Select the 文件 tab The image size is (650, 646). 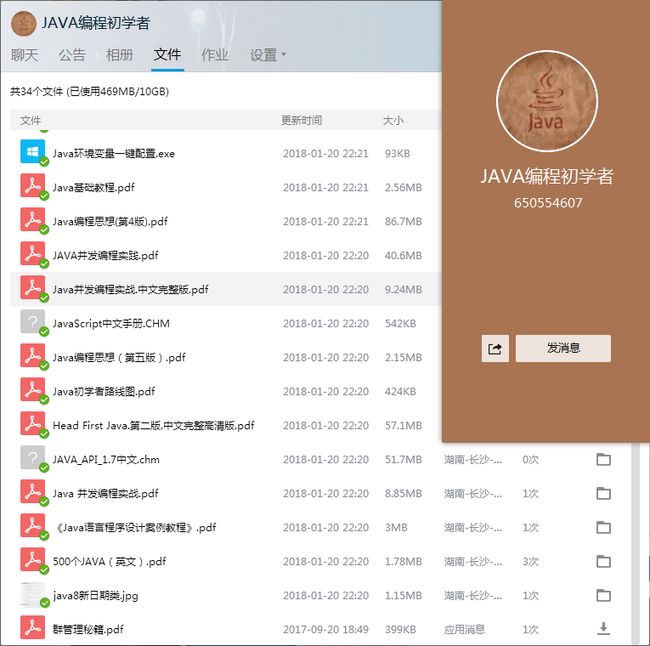tap(167, 55)
